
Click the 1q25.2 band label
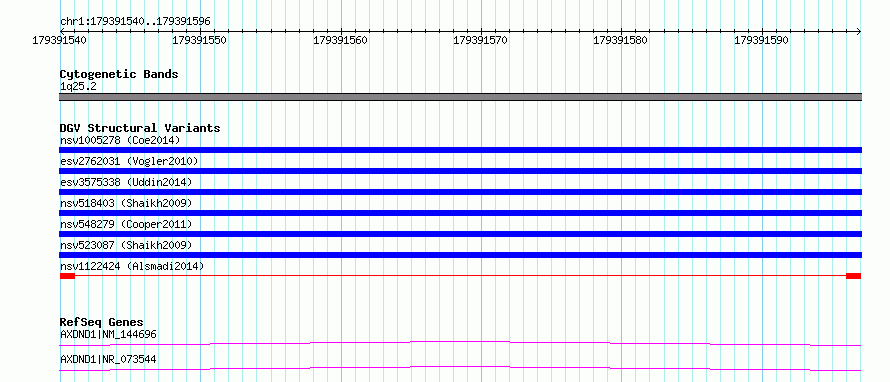(77, 86)
